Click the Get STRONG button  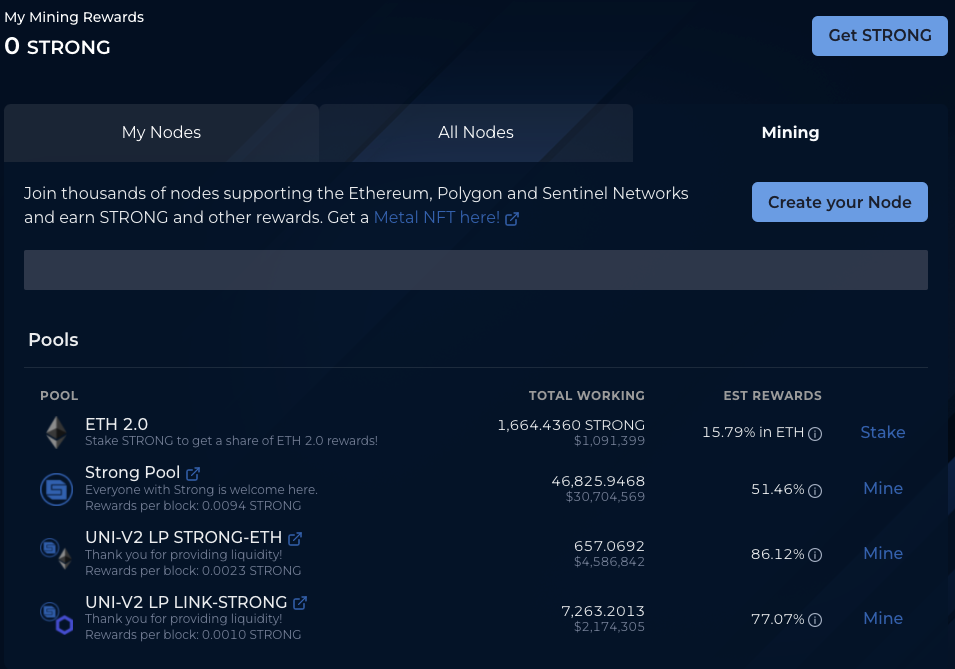click(x=879, y=36)
